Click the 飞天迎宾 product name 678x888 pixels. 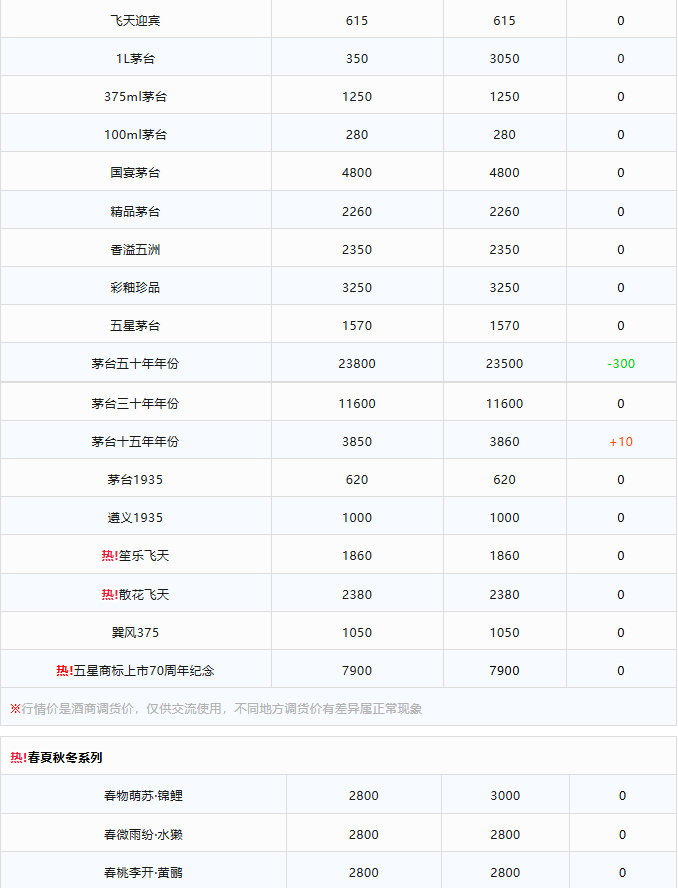click(135, 20)
